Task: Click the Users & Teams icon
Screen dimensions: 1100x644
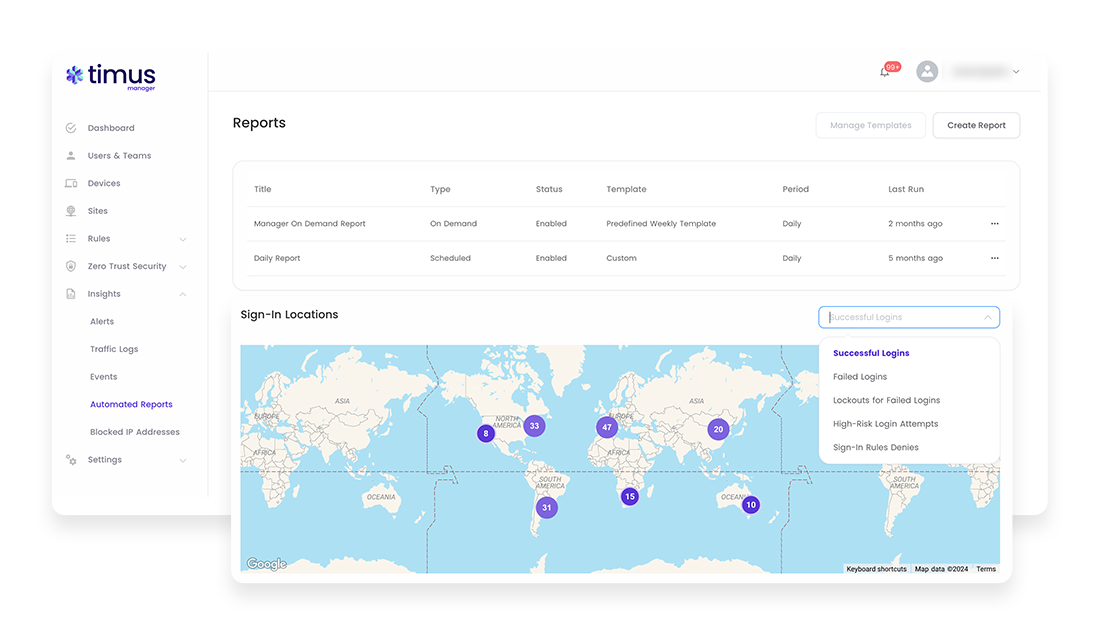Action: [x=71, y=155]
